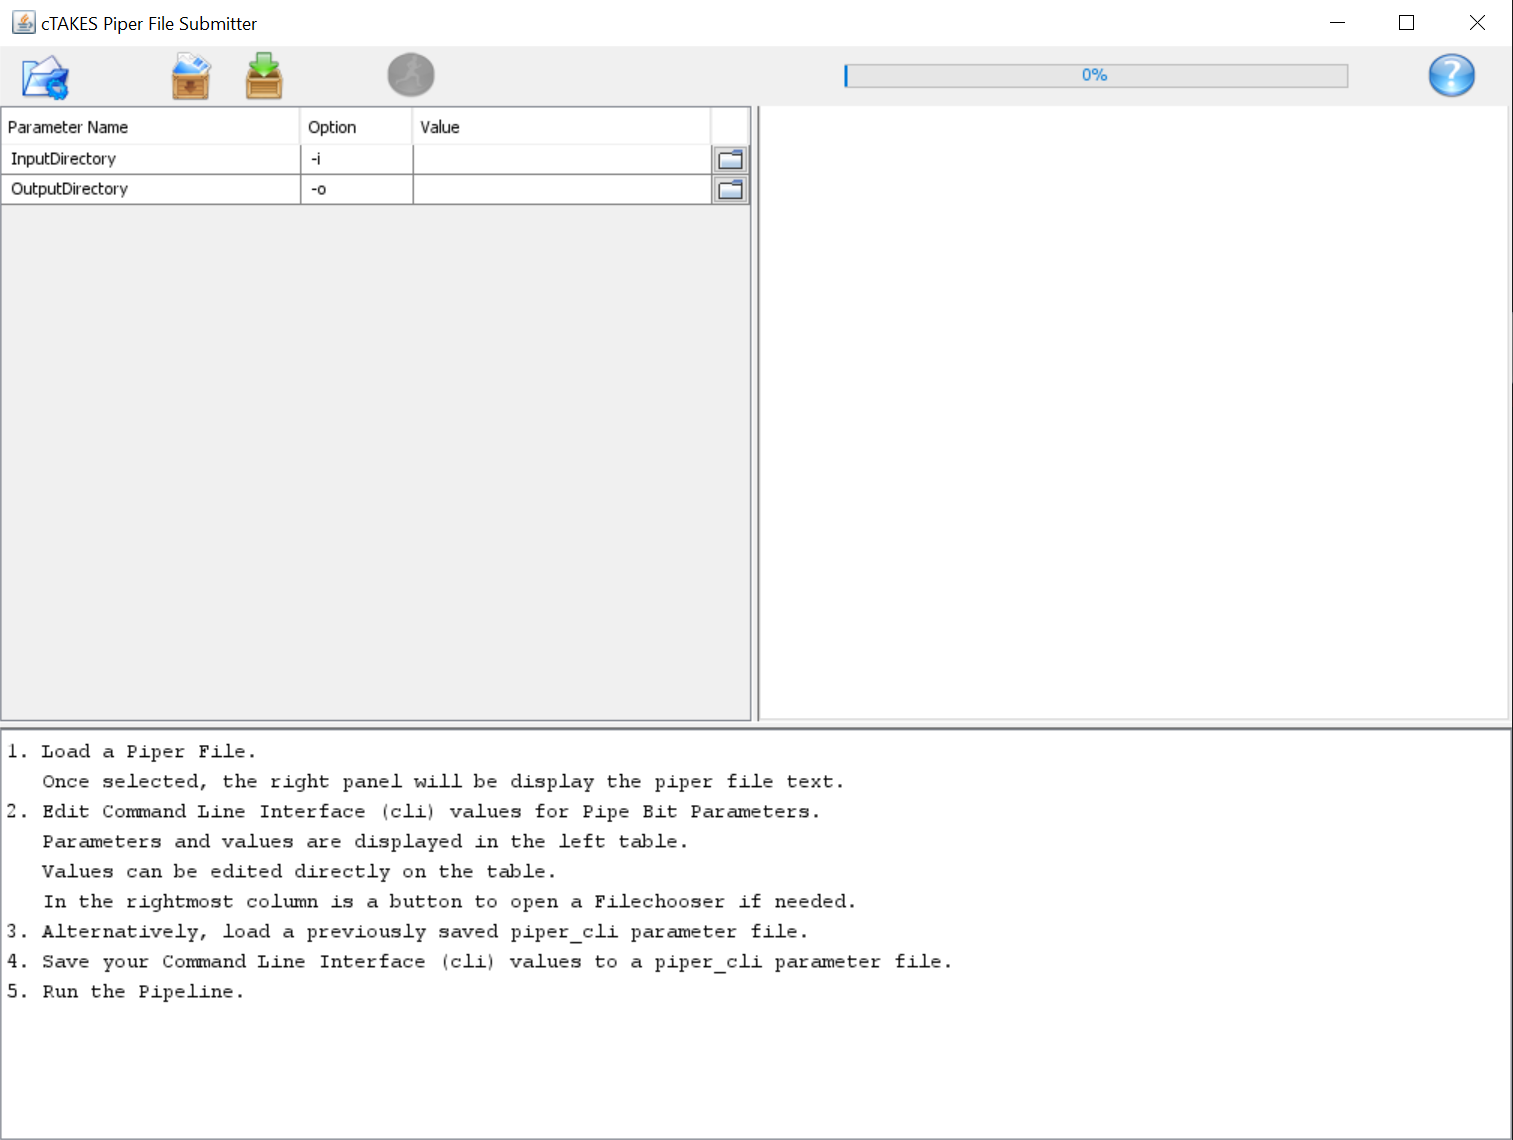This screenshot has width=1513, height=1140.
Task: Select the InputDirectory parameter name cell
Action: pos(150,160)
